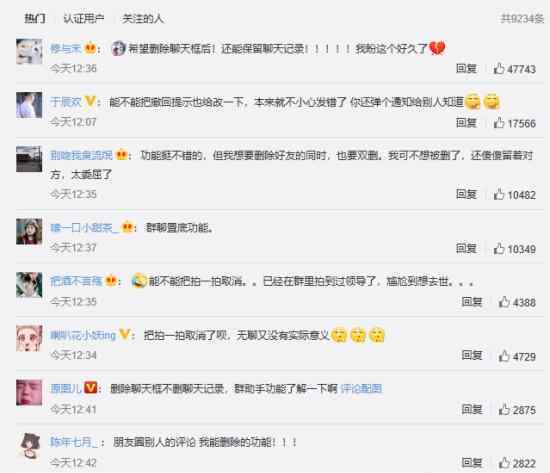Click the like icon beside 4729
This screenshot has width=550, height=473.
[x=504, y=356]
